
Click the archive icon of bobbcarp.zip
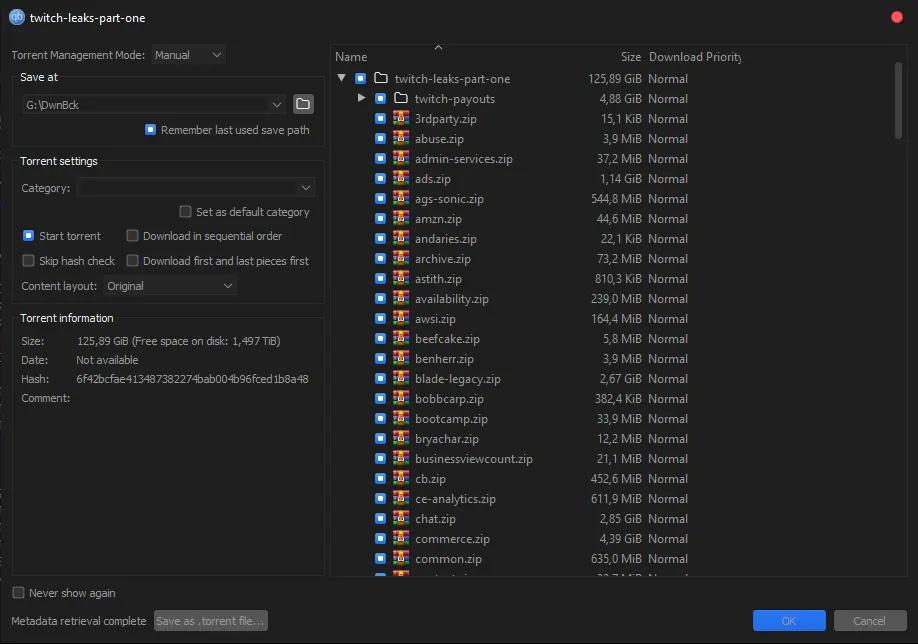[x=400, y=398]
